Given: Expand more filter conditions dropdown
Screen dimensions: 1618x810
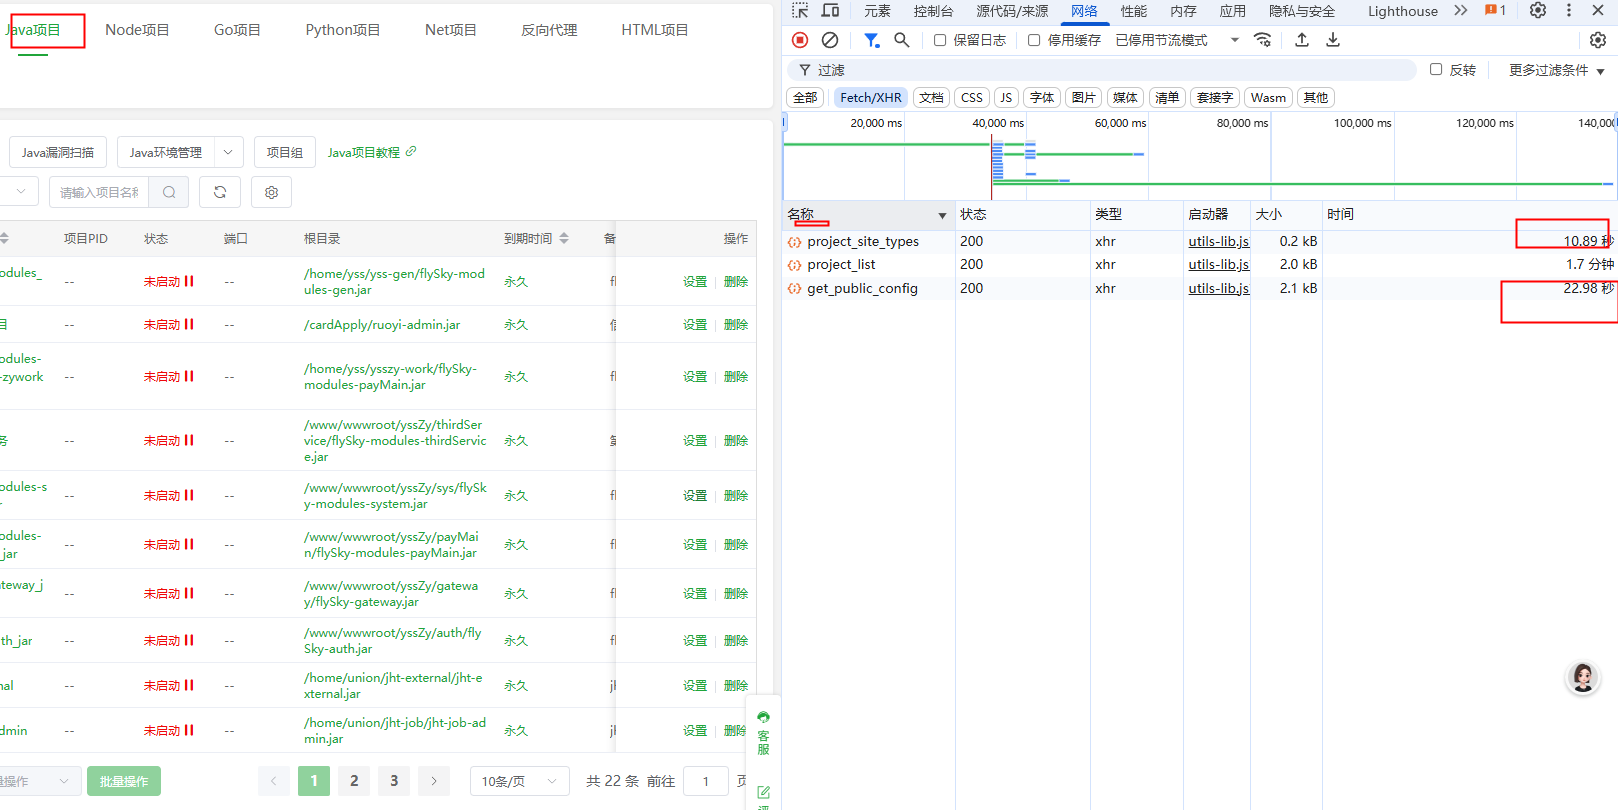Looking at the screenshot, I should 1556,70.
